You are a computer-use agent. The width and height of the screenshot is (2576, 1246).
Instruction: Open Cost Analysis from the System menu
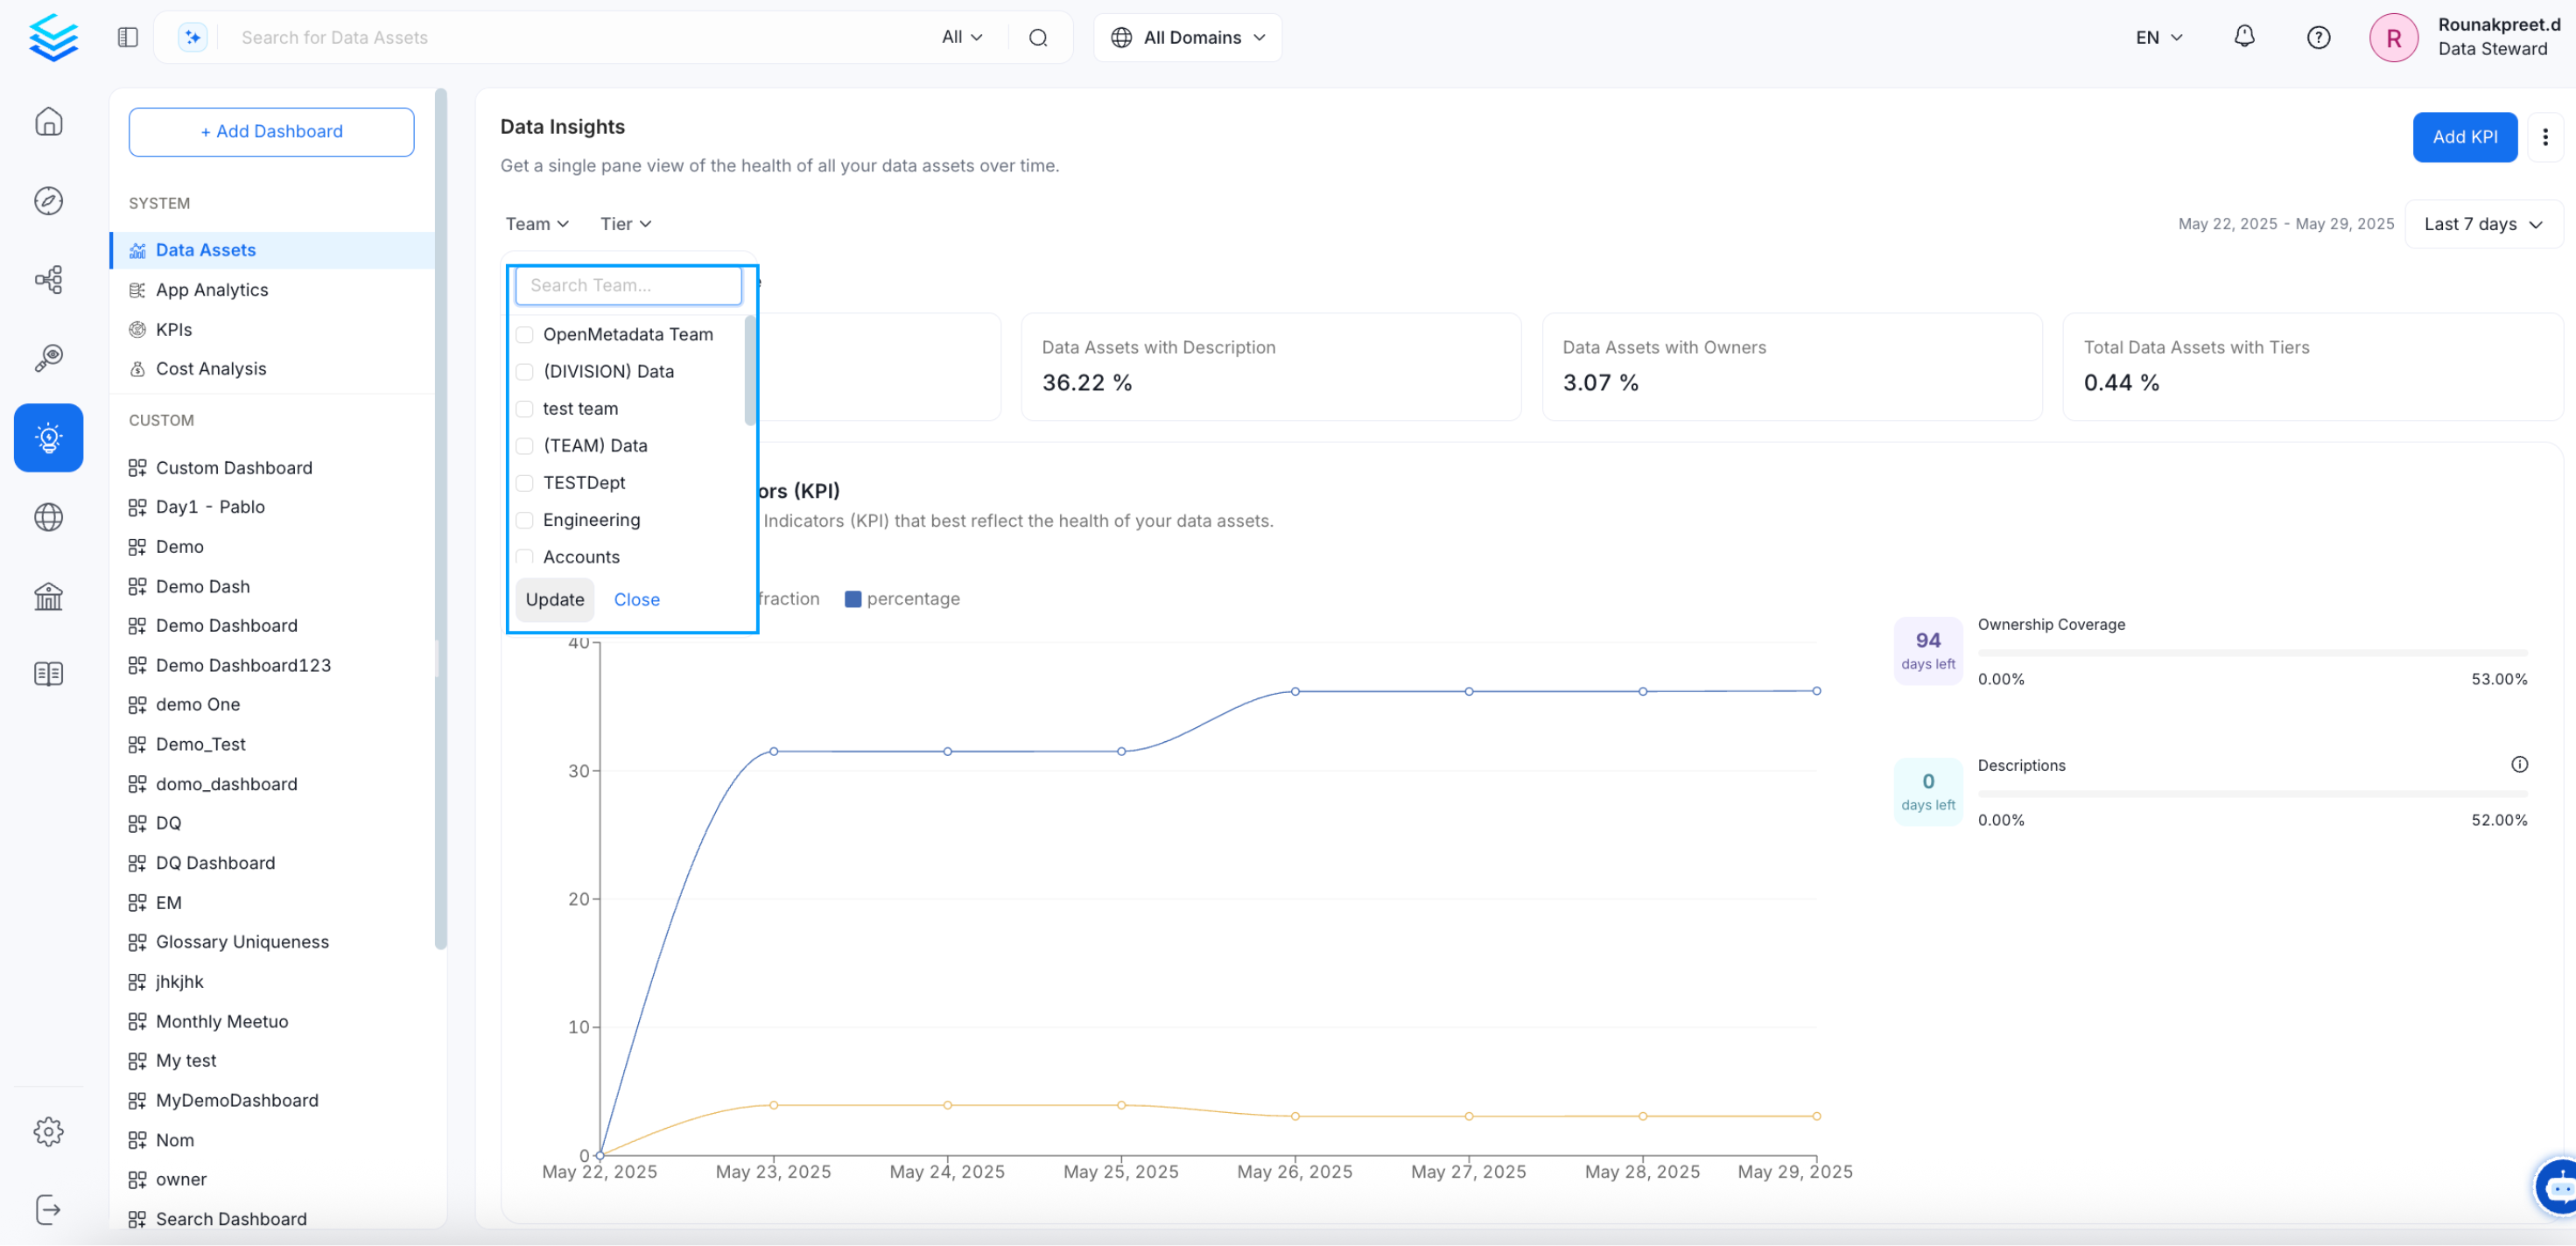click(x=210, y=368)
